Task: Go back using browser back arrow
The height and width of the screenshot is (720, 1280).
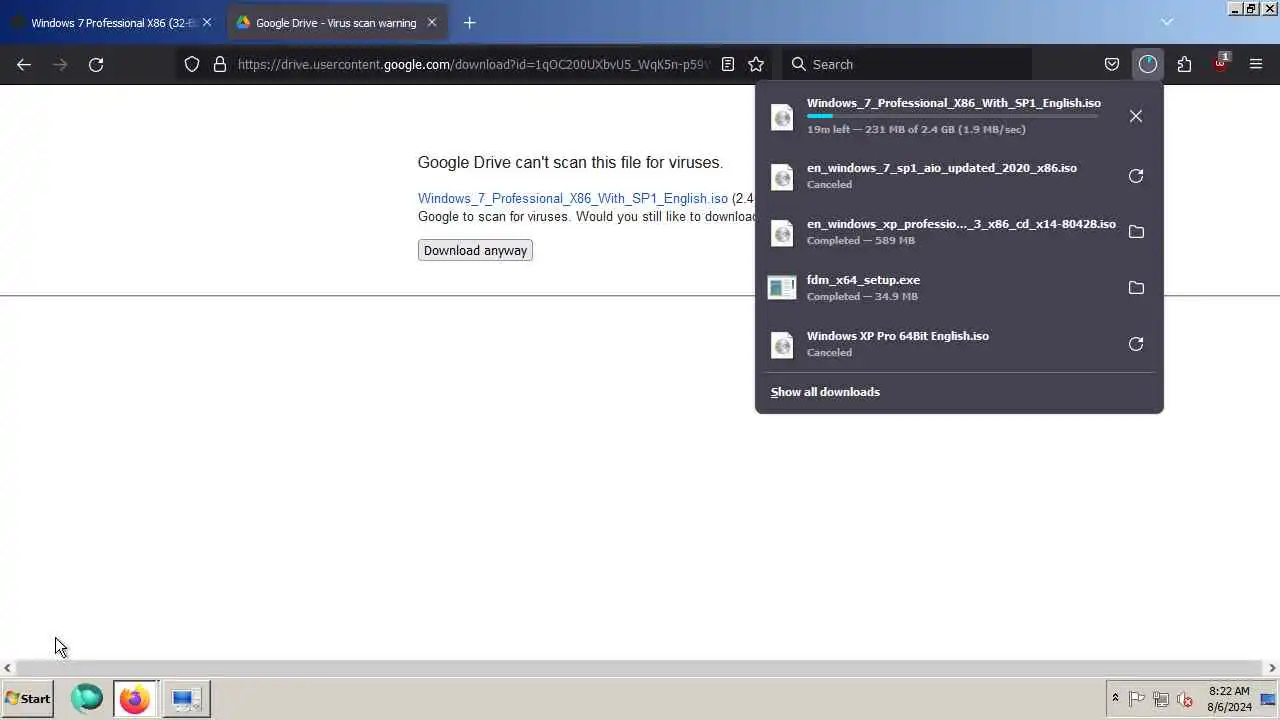Action: point(24,64)
